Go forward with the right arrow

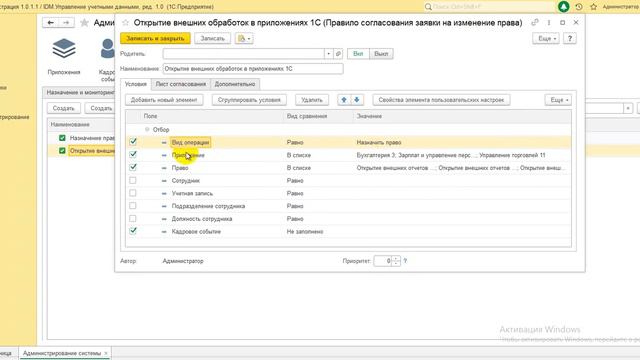tap(66, 23)
